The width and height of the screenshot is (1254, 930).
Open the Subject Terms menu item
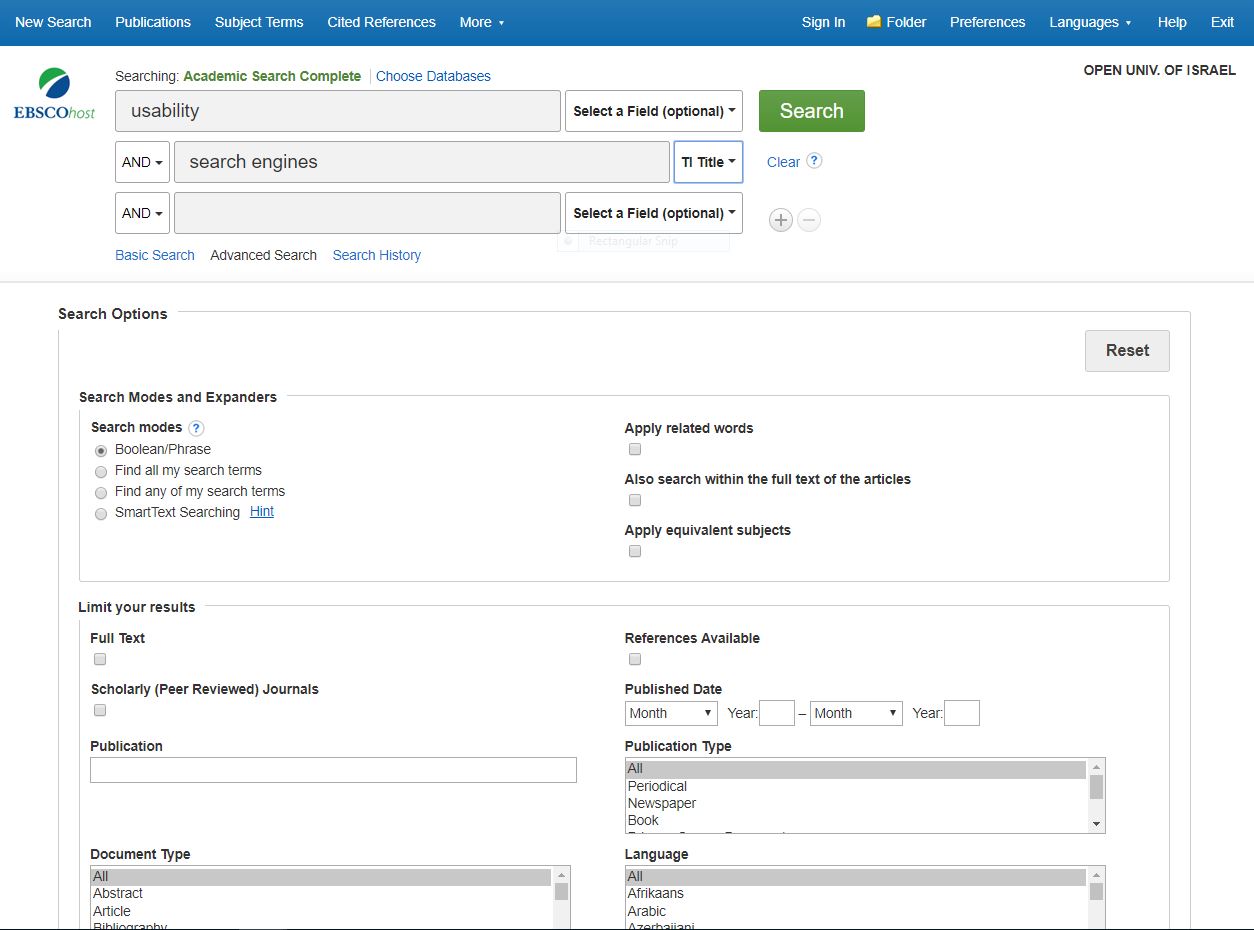click(259, 22)
